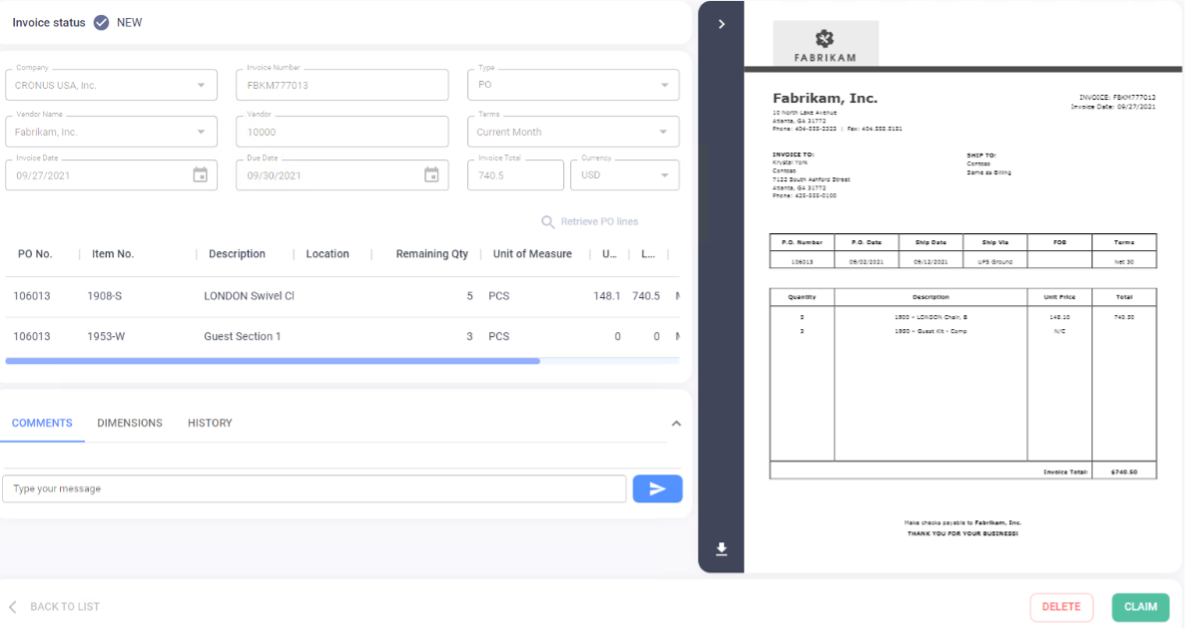Image resolution: width=1188 pixels, height=632 pixels.
Task: Open the Invoice Date calendar picker
Action: point(200,175)
